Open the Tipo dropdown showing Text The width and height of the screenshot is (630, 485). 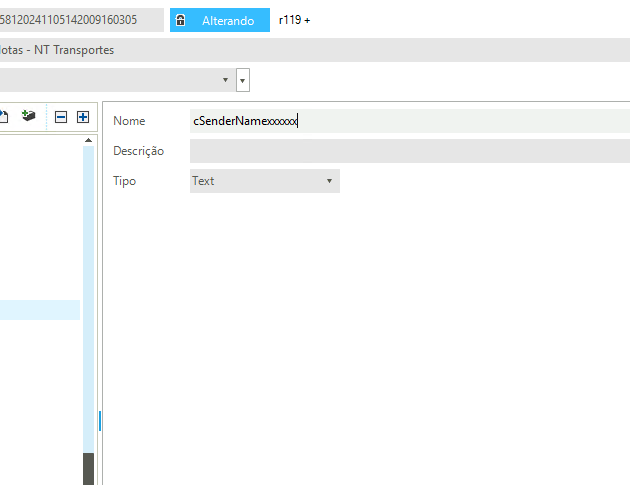point(264,181)
